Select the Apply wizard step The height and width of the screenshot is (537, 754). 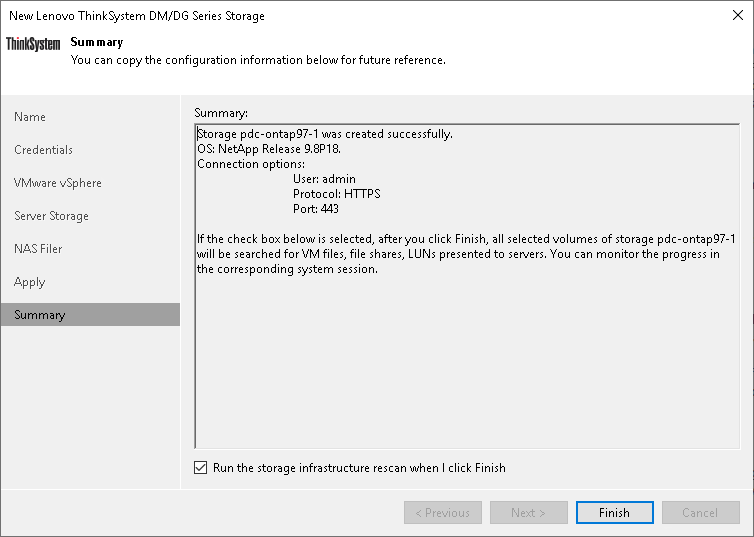(90, 282)
